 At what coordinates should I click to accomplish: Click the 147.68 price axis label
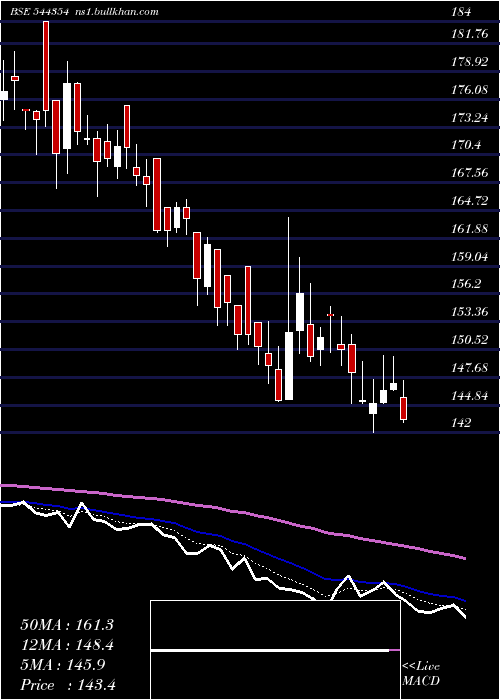[470, 368]
